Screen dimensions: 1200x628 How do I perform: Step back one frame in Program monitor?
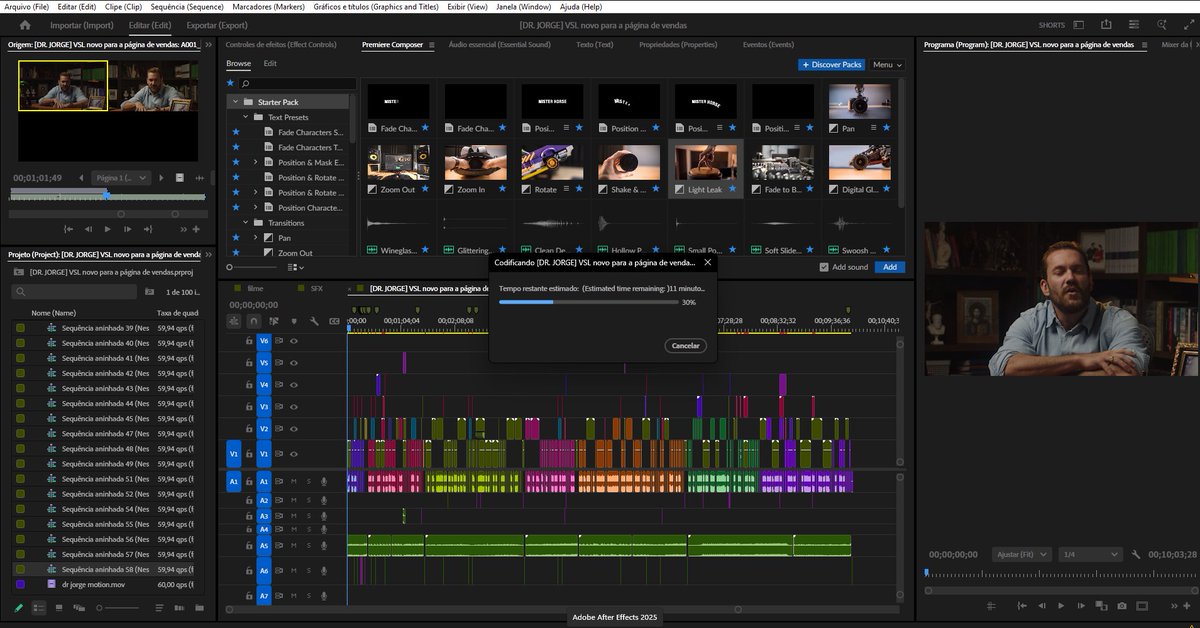tap(1041, 606)
